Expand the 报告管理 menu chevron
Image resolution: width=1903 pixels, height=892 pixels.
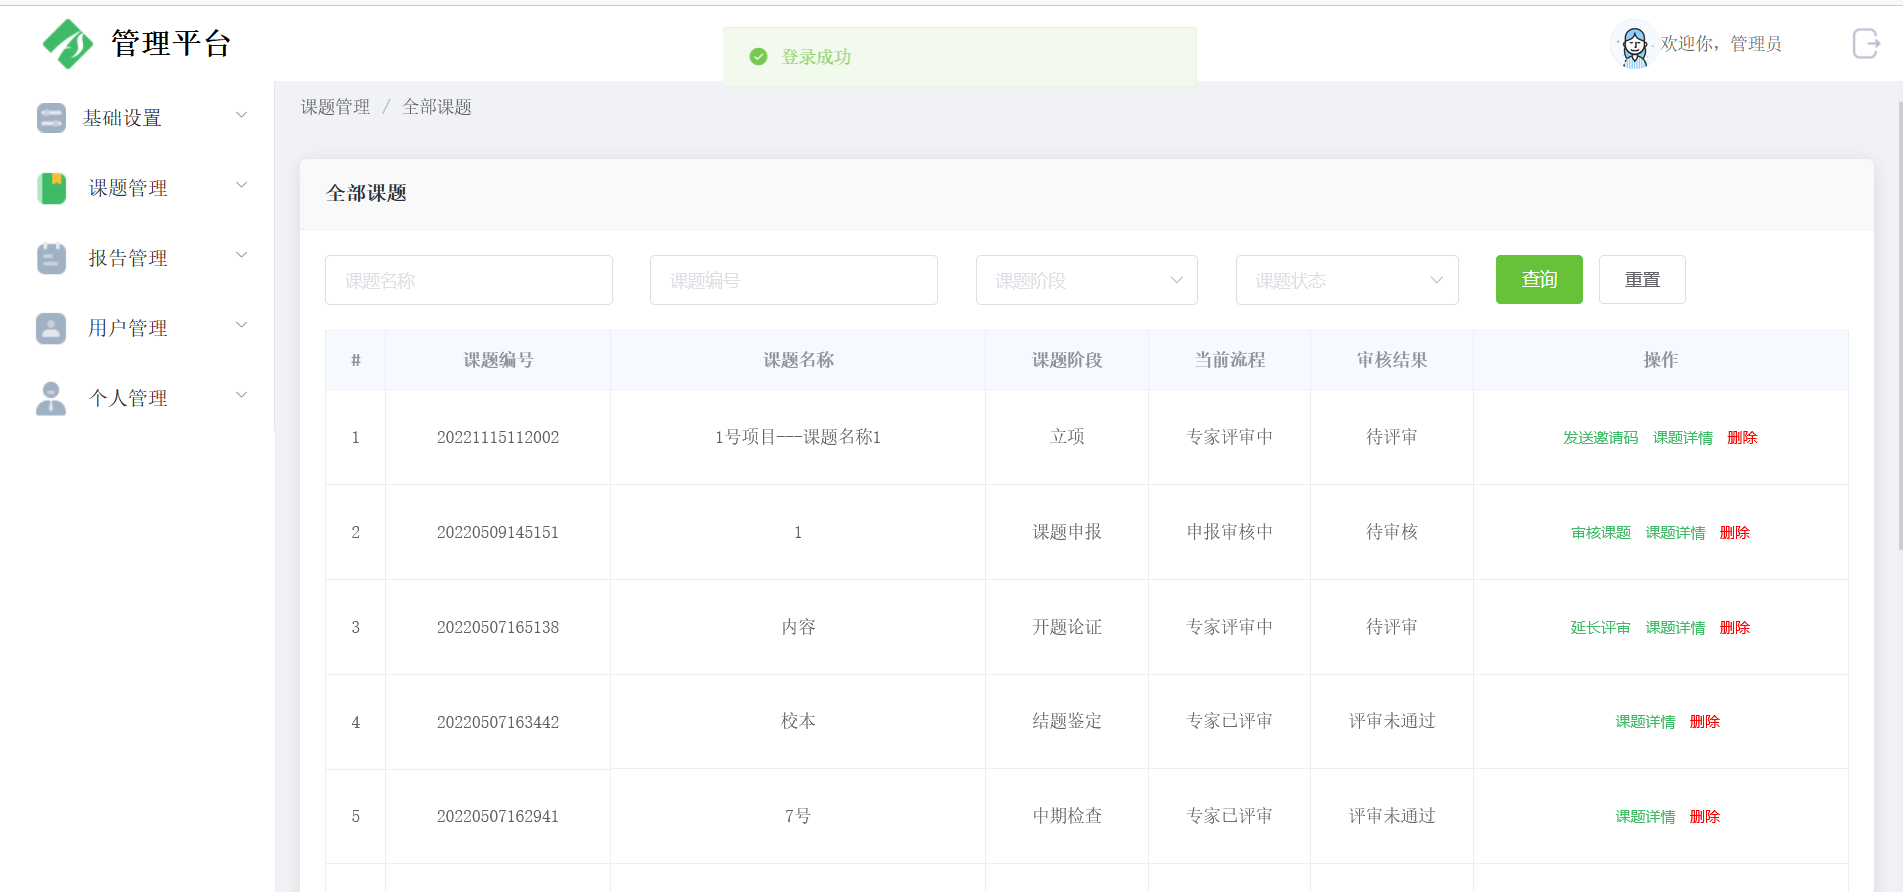241,255
